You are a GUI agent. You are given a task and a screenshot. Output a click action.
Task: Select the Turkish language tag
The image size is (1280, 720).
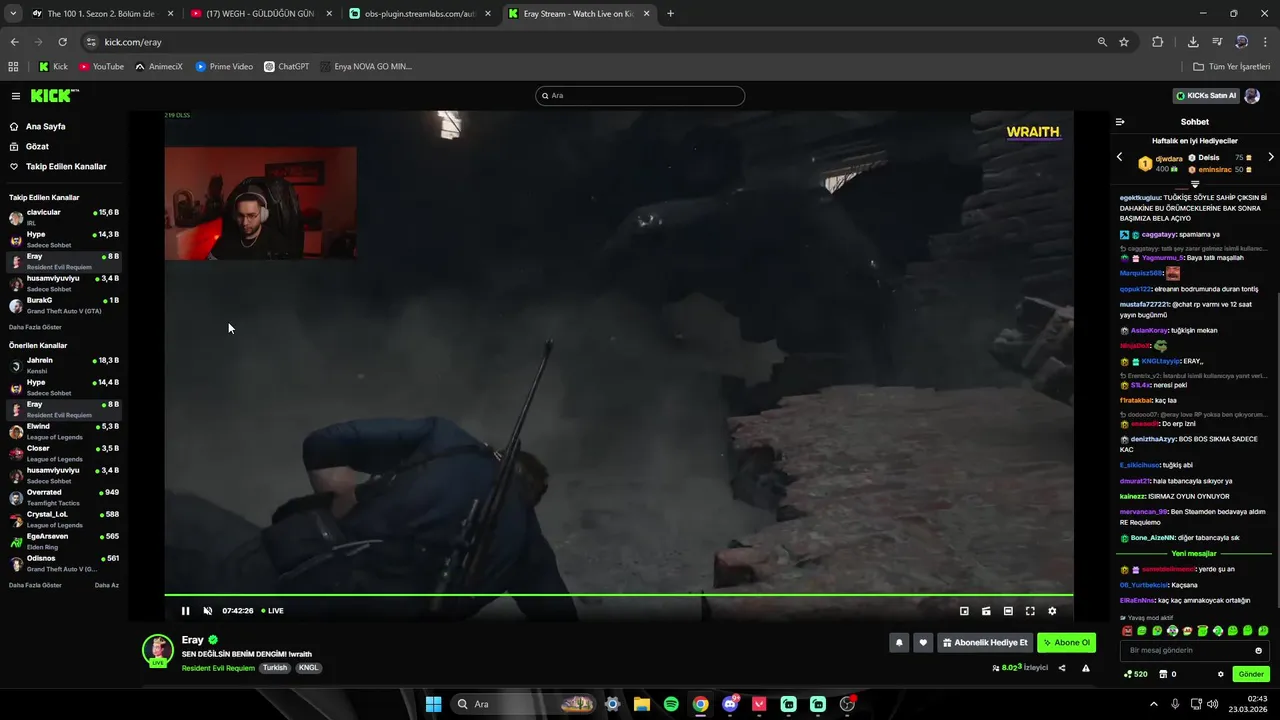click(x=275, y=668)
